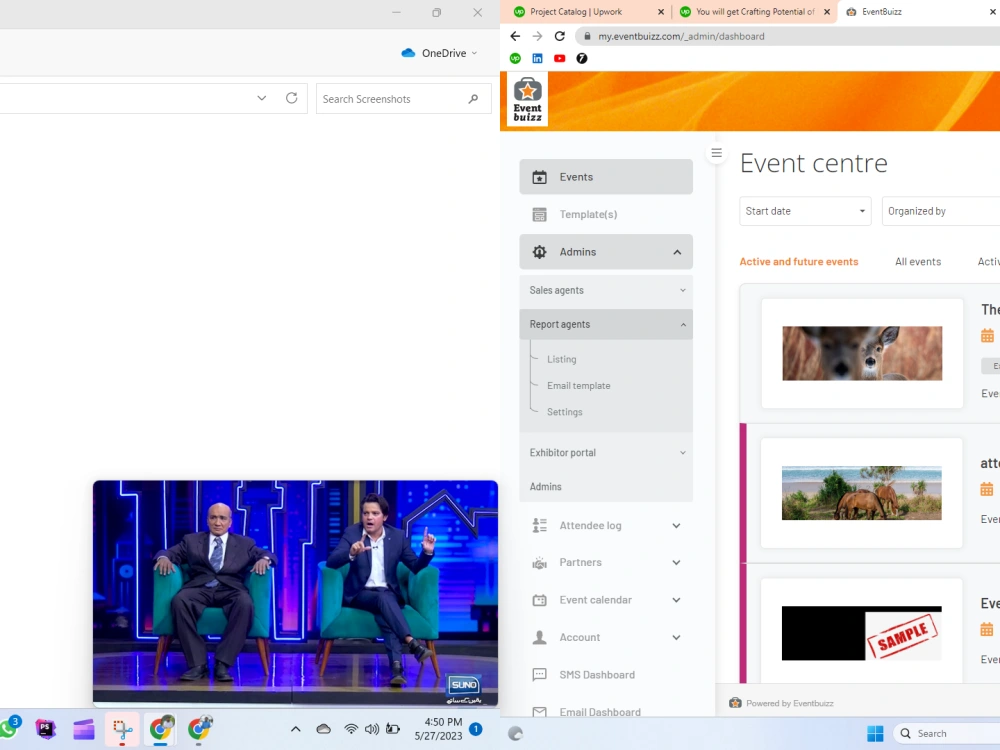1000x750 pixels.
Task: Reload the Eventbuizz page
Action: click(x=559, y=36)
